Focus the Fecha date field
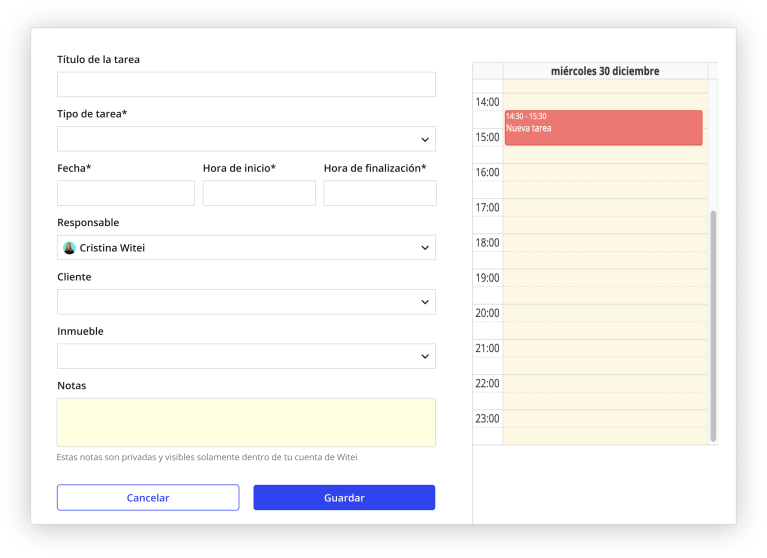The height and width of the screenshot is (558, 767). click(x=126, y=193)
